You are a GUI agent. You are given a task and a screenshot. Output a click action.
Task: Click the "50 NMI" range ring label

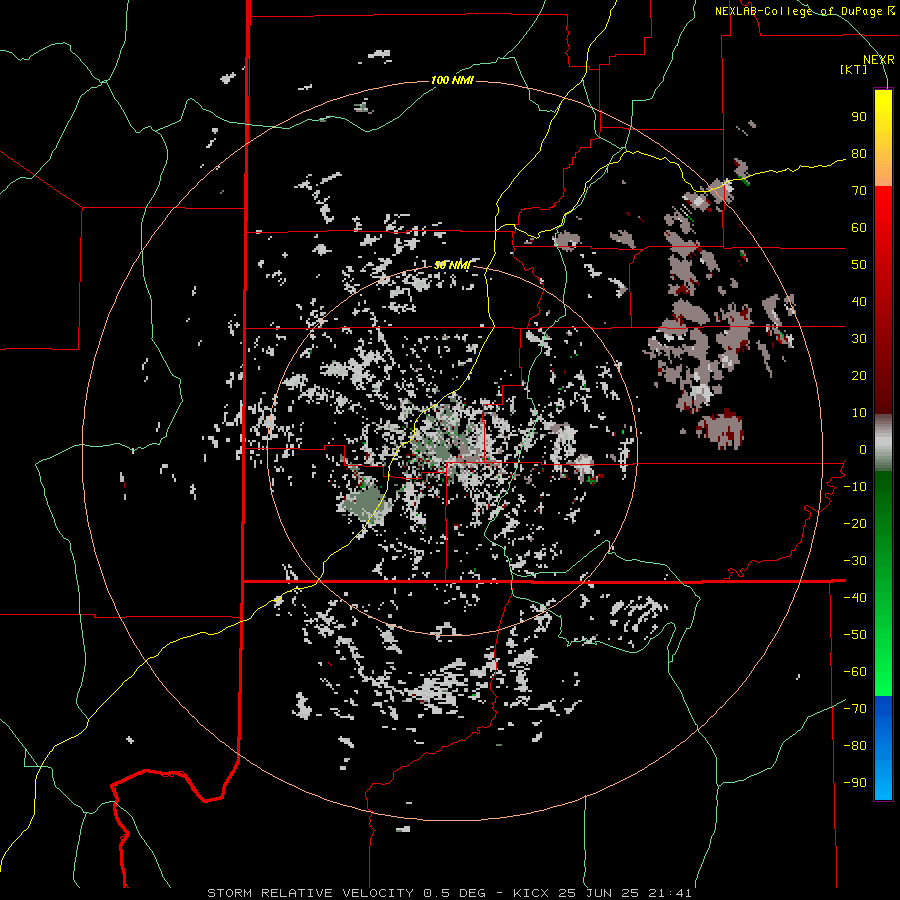(x=452, y=265)
